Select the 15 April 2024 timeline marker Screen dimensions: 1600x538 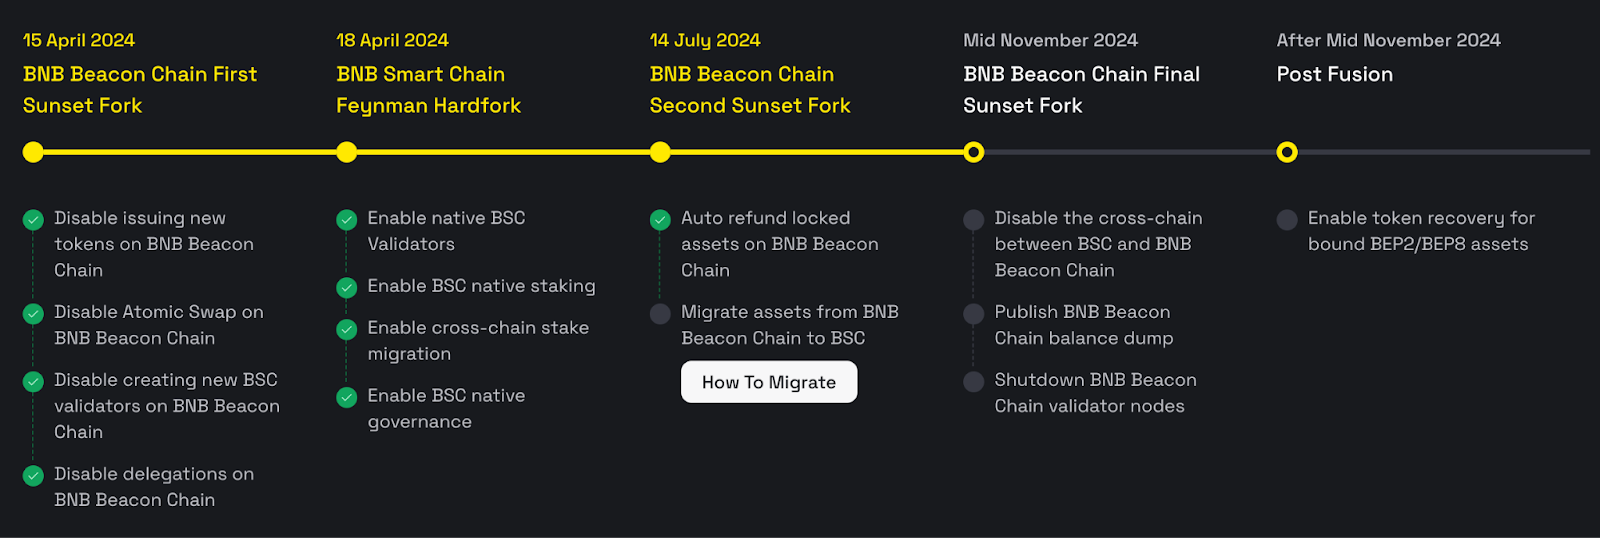pyautogui.click(x=33, y=152)
